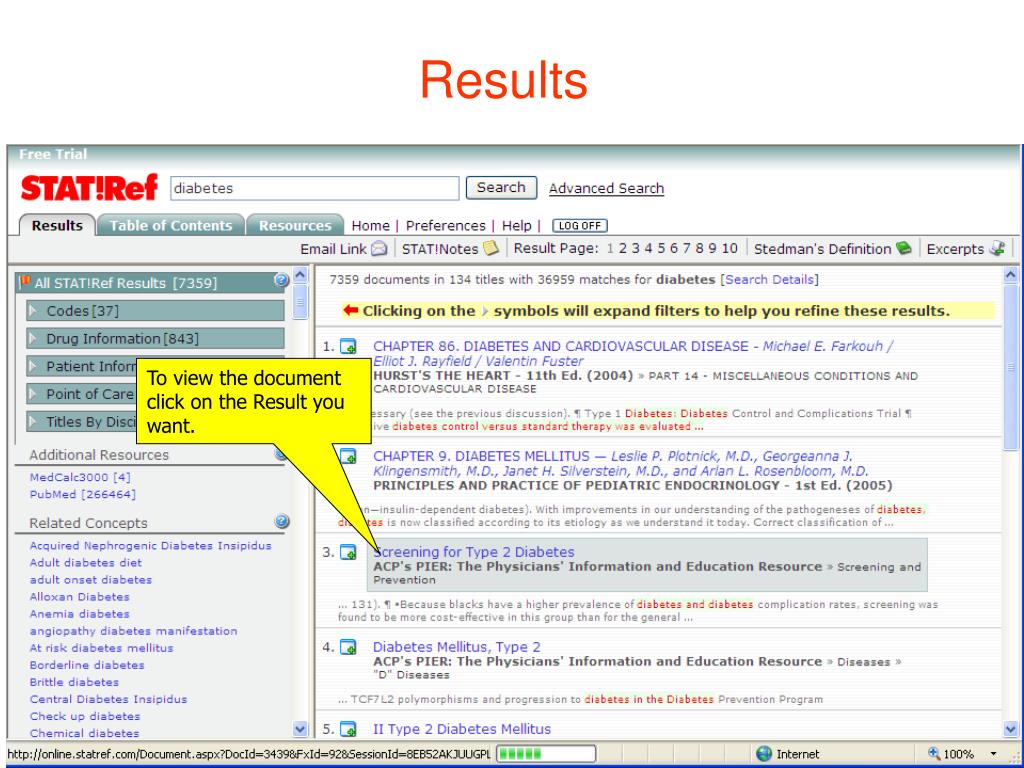Open the Search Details link
This screenshot has height=768, width=1024.
(770, 280)
